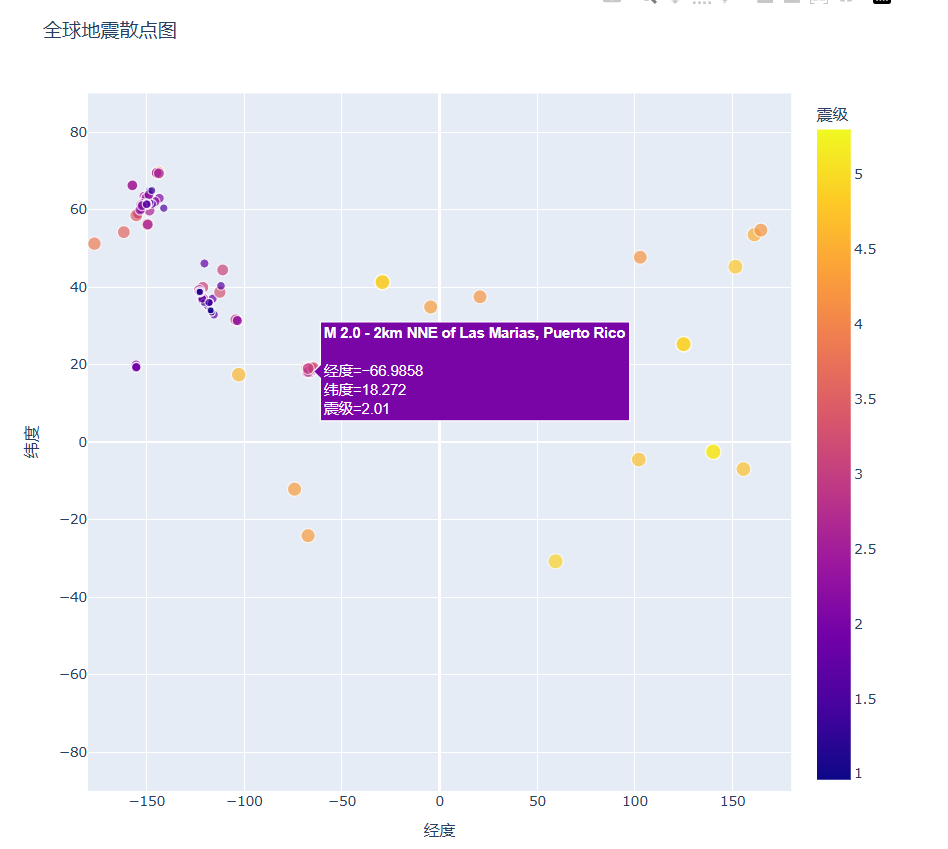Click x-axis tick label −150
The width and height of the screenshot is (948, 849).
147,802
